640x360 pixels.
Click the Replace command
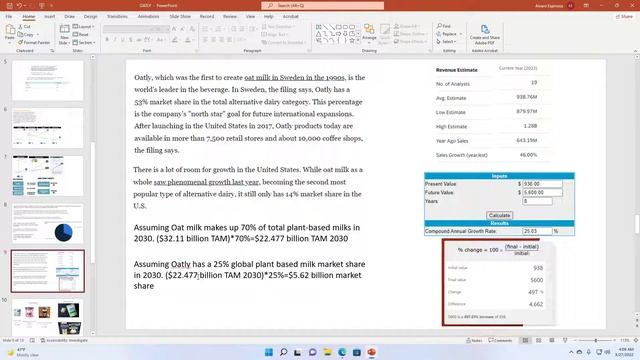tap(447, 34)
